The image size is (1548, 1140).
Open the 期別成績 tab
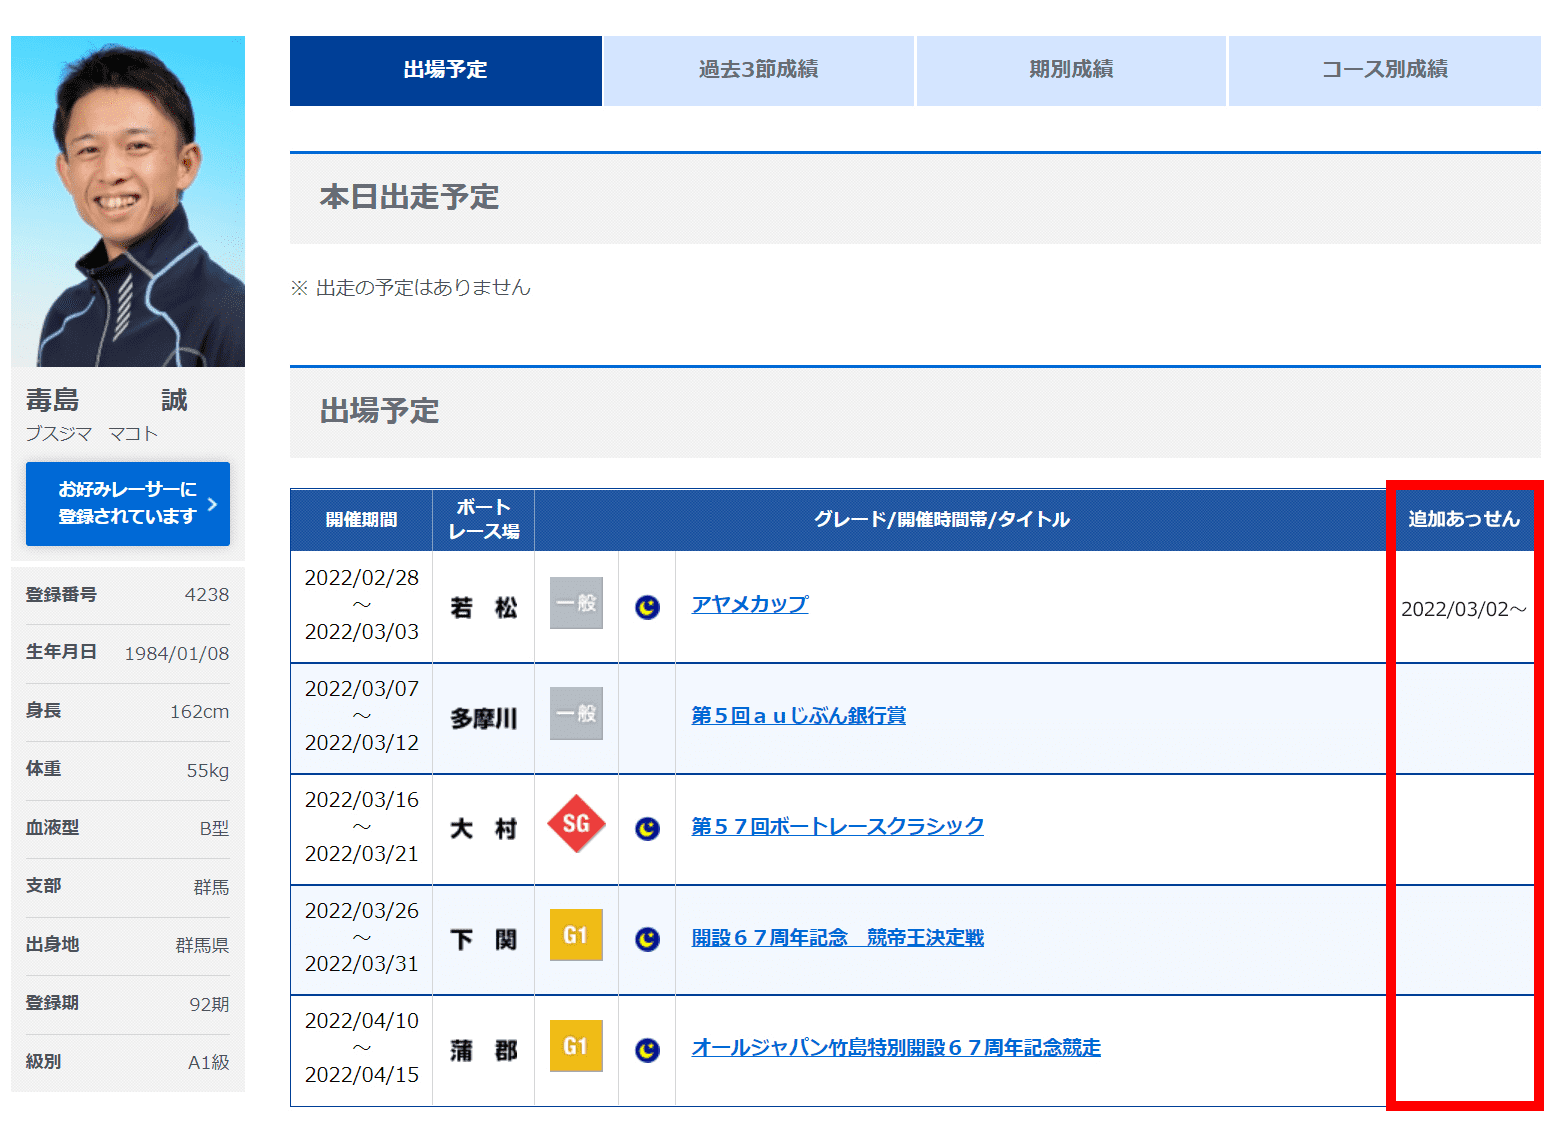pos(1070,70)
